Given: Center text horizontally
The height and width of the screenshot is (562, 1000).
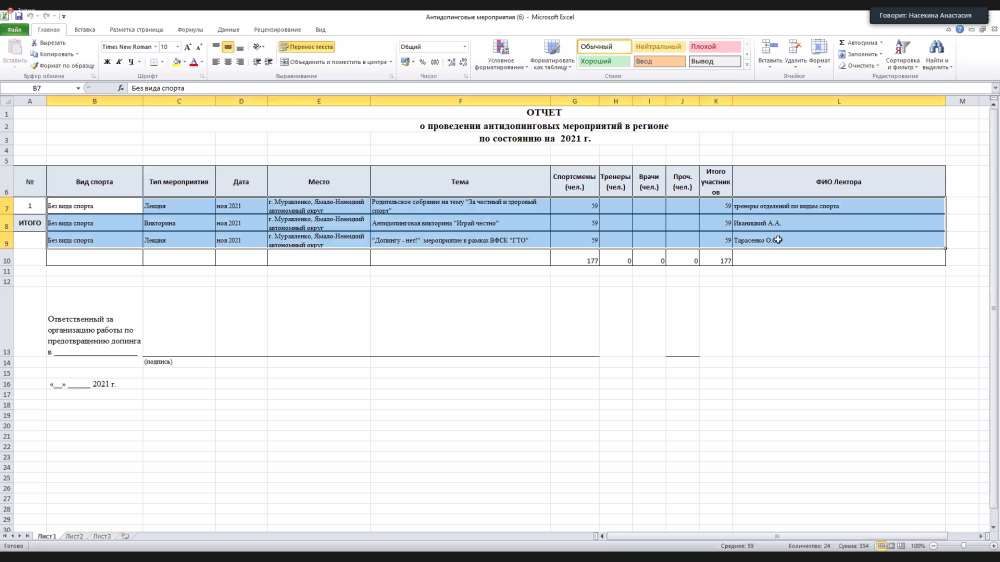Looking at the screenshot, I should 228,62.
